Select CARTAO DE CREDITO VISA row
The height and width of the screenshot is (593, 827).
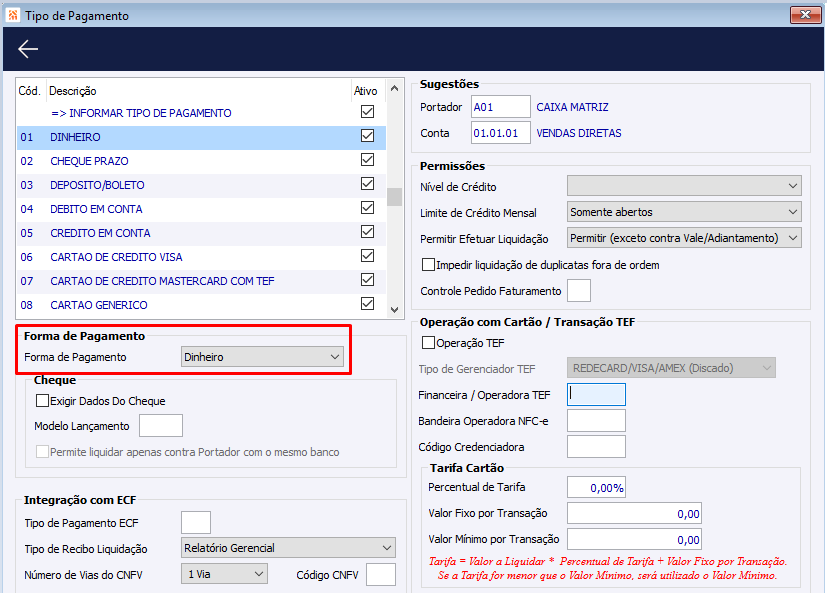(201, 257)
